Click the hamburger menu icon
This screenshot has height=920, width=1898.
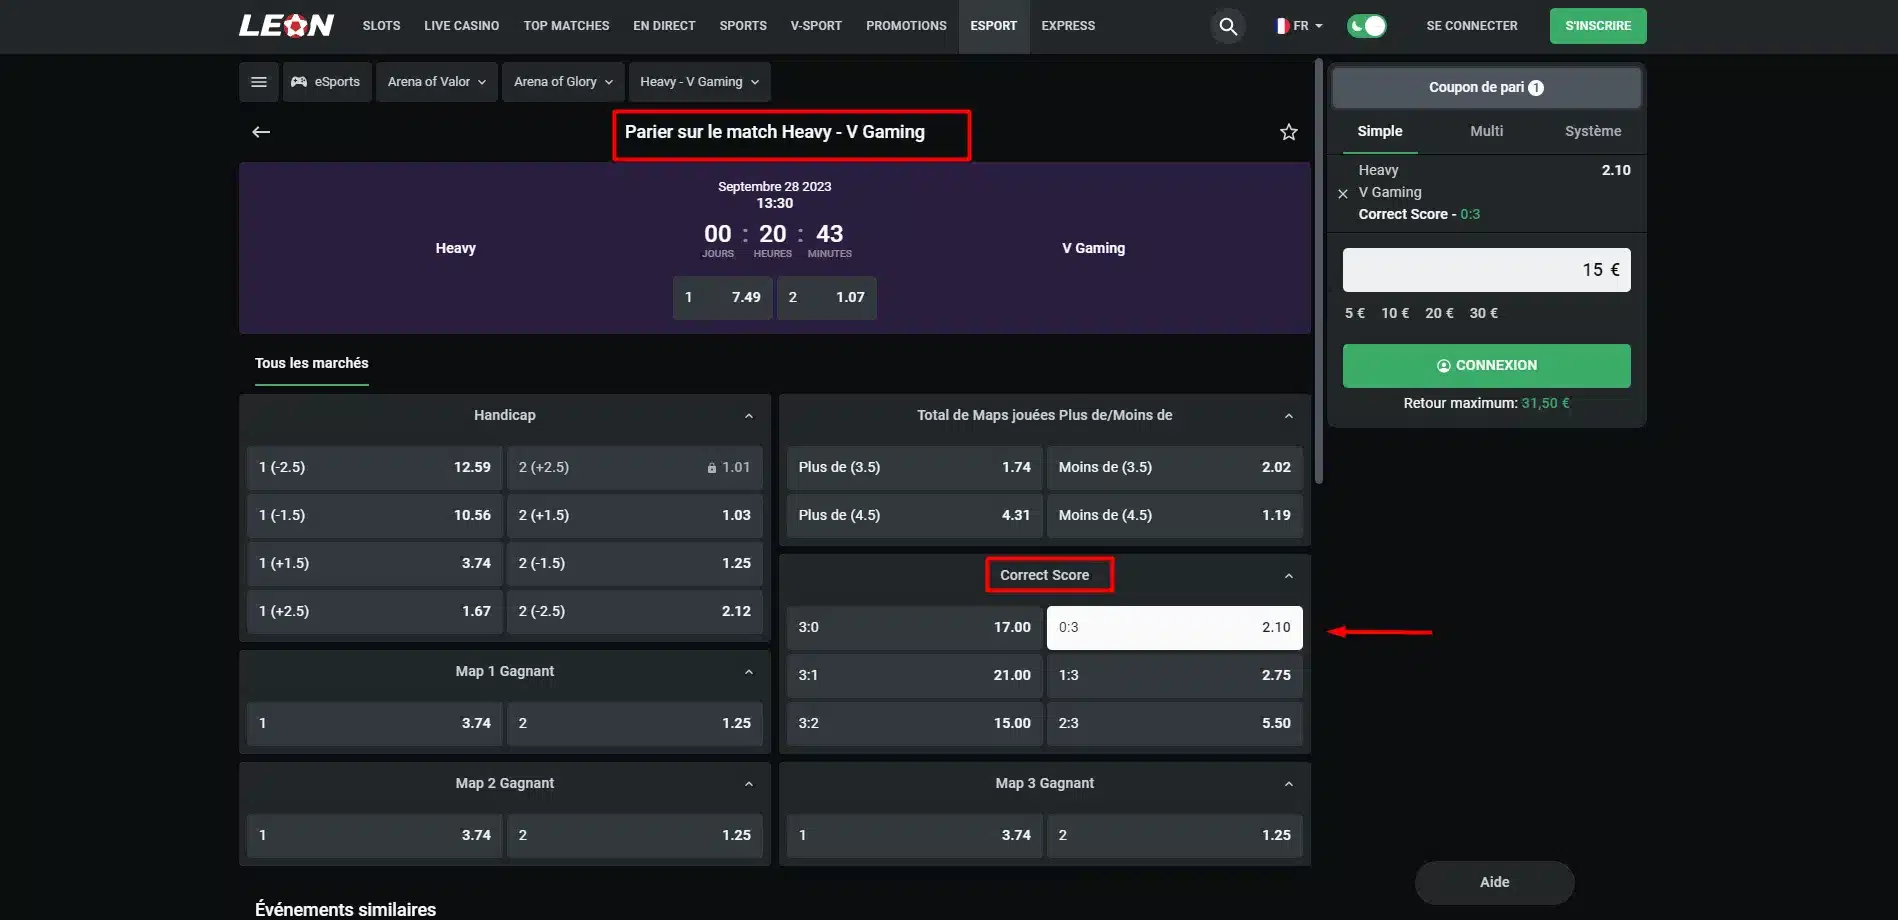(x=259, y=82)
